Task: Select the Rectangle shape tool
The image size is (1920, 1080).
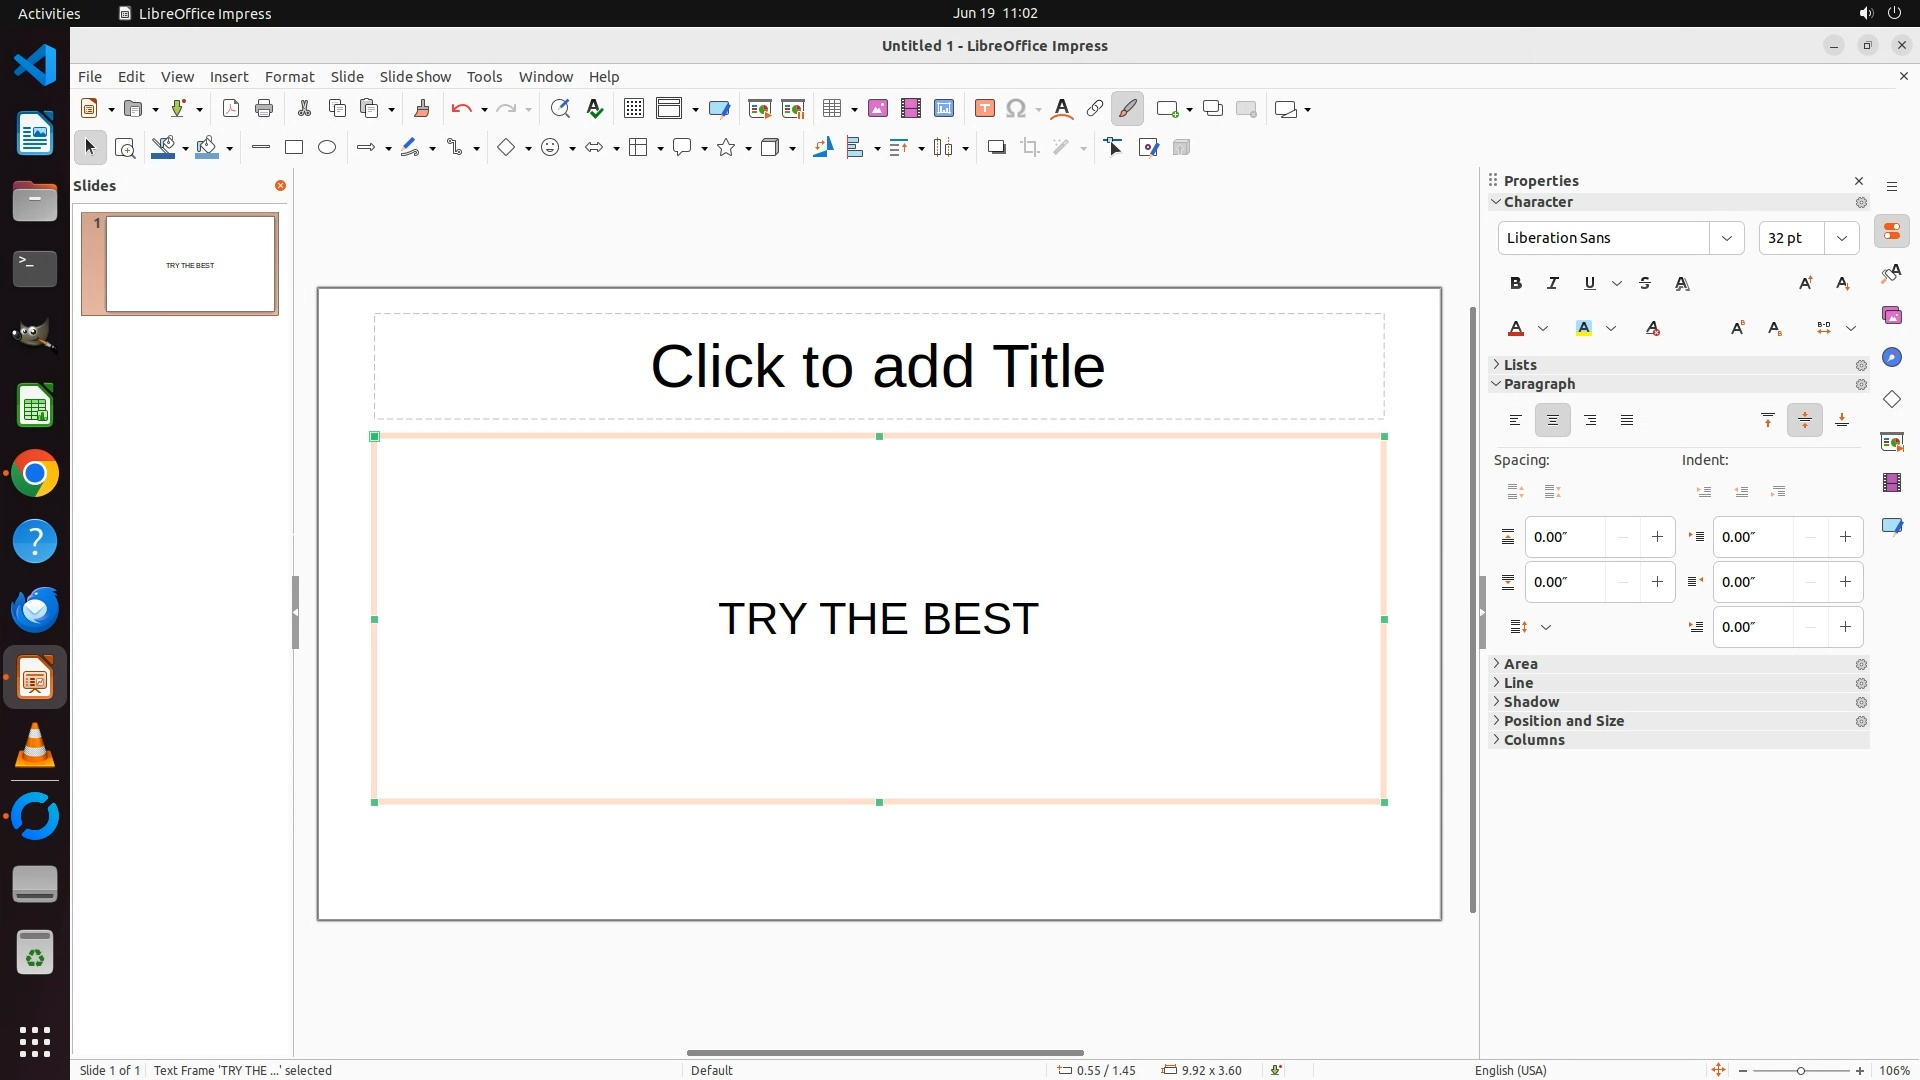Action: pos(294,148)
